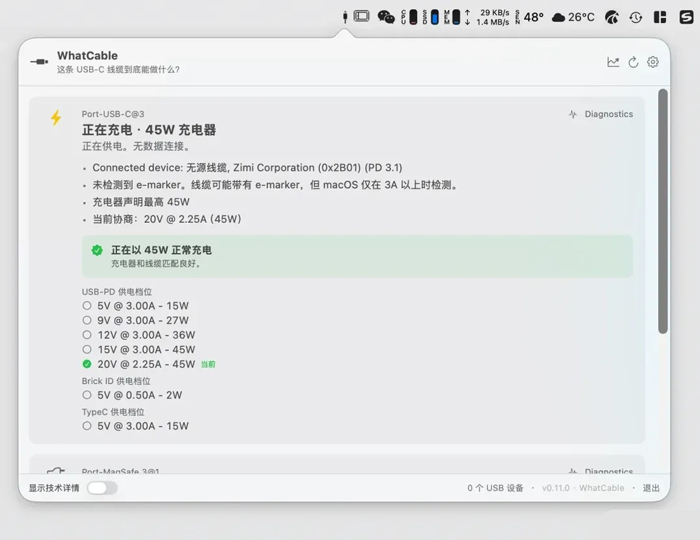Screen dimensions: 700x540
Task: Click the CPU usage meter in menu bar
Action: click(409, 17)
